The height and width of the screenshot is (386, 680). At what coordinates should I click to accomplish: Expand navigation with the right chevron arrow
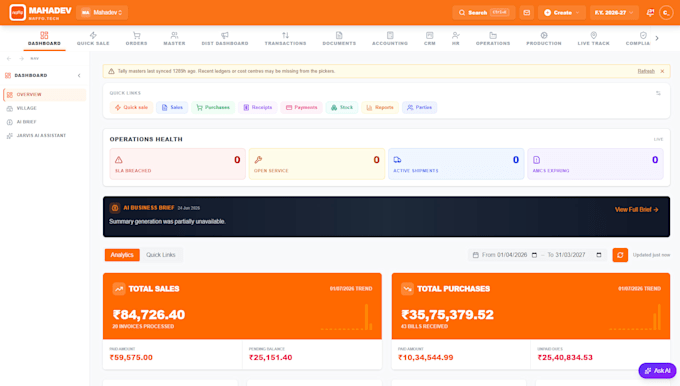[657, 38]
